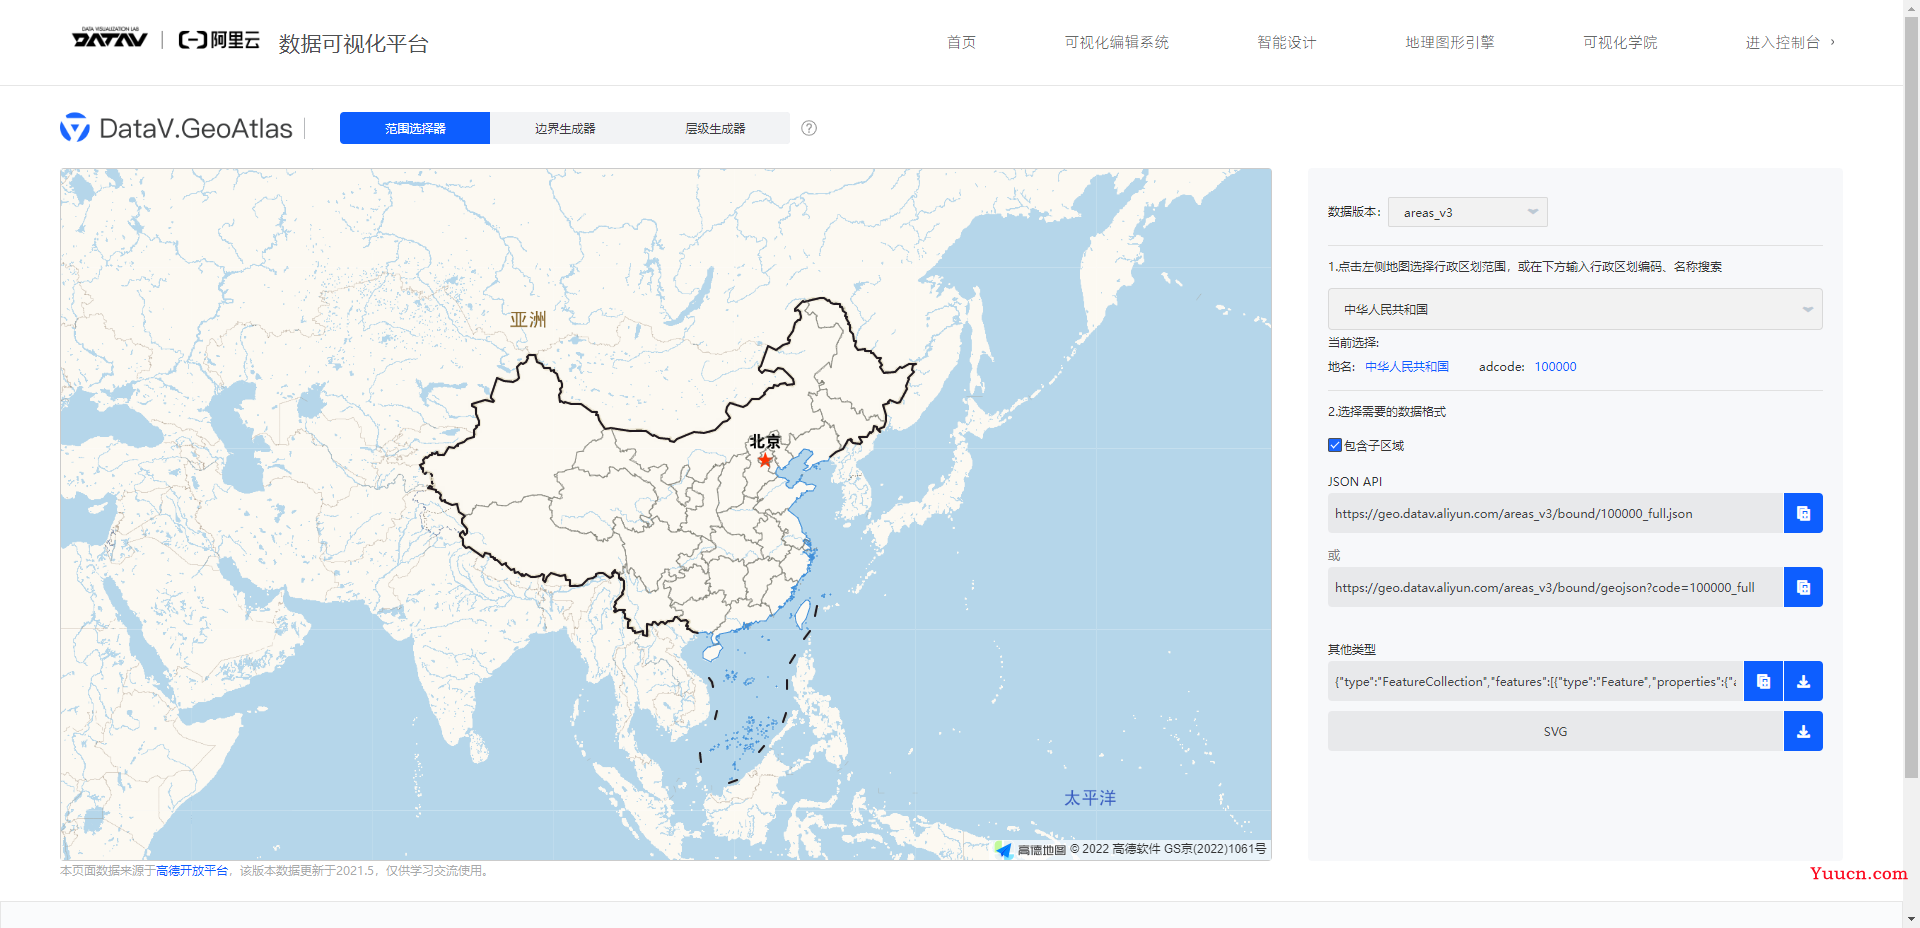The image size is (1920, 928).
Task: Download the FeatureCollection JSON file
Action: pyautogui.click(x=1803, y=681)
